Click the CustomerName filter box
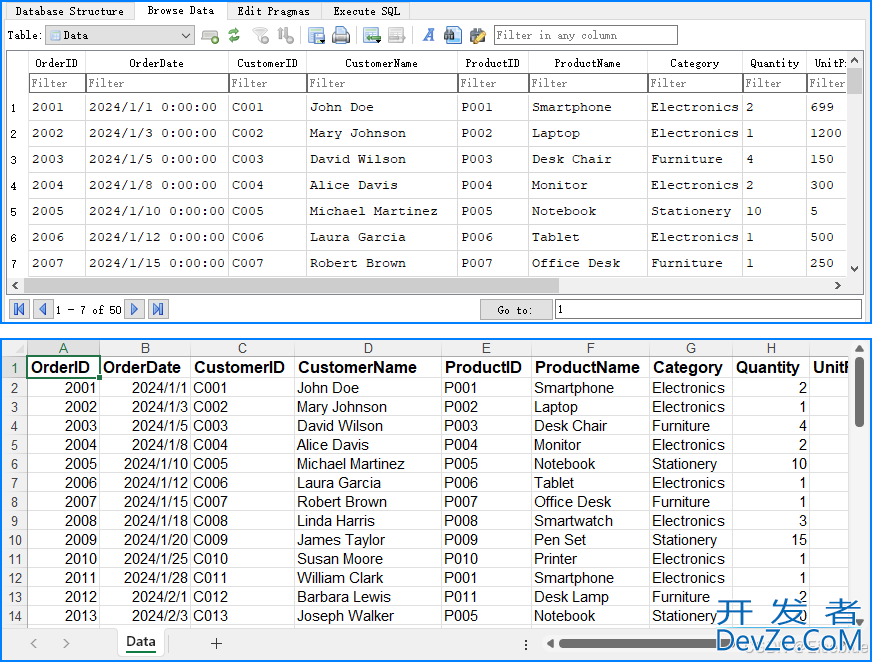The image size is (872, 662). point(382,83)
